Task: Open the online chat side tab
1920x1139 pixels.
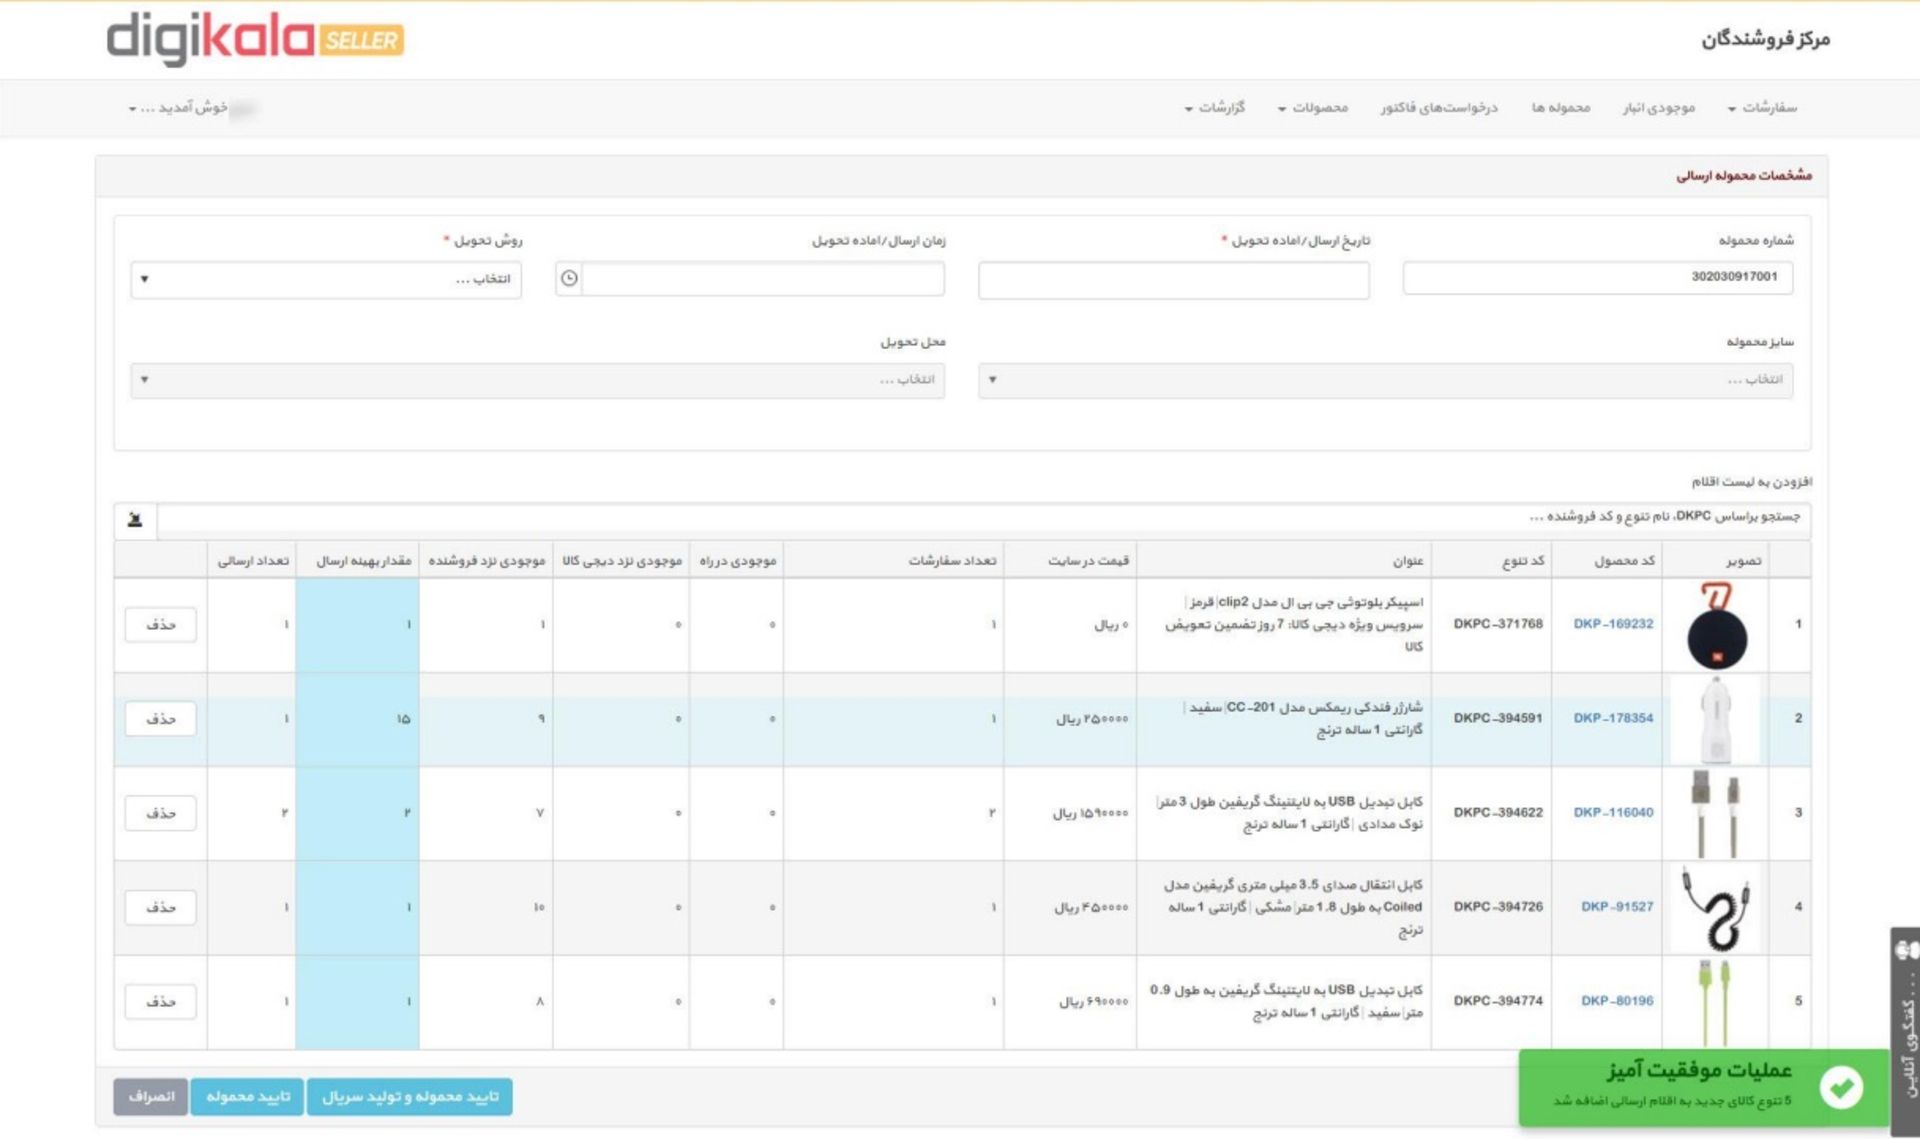Action: (x=1905, y=1033)
